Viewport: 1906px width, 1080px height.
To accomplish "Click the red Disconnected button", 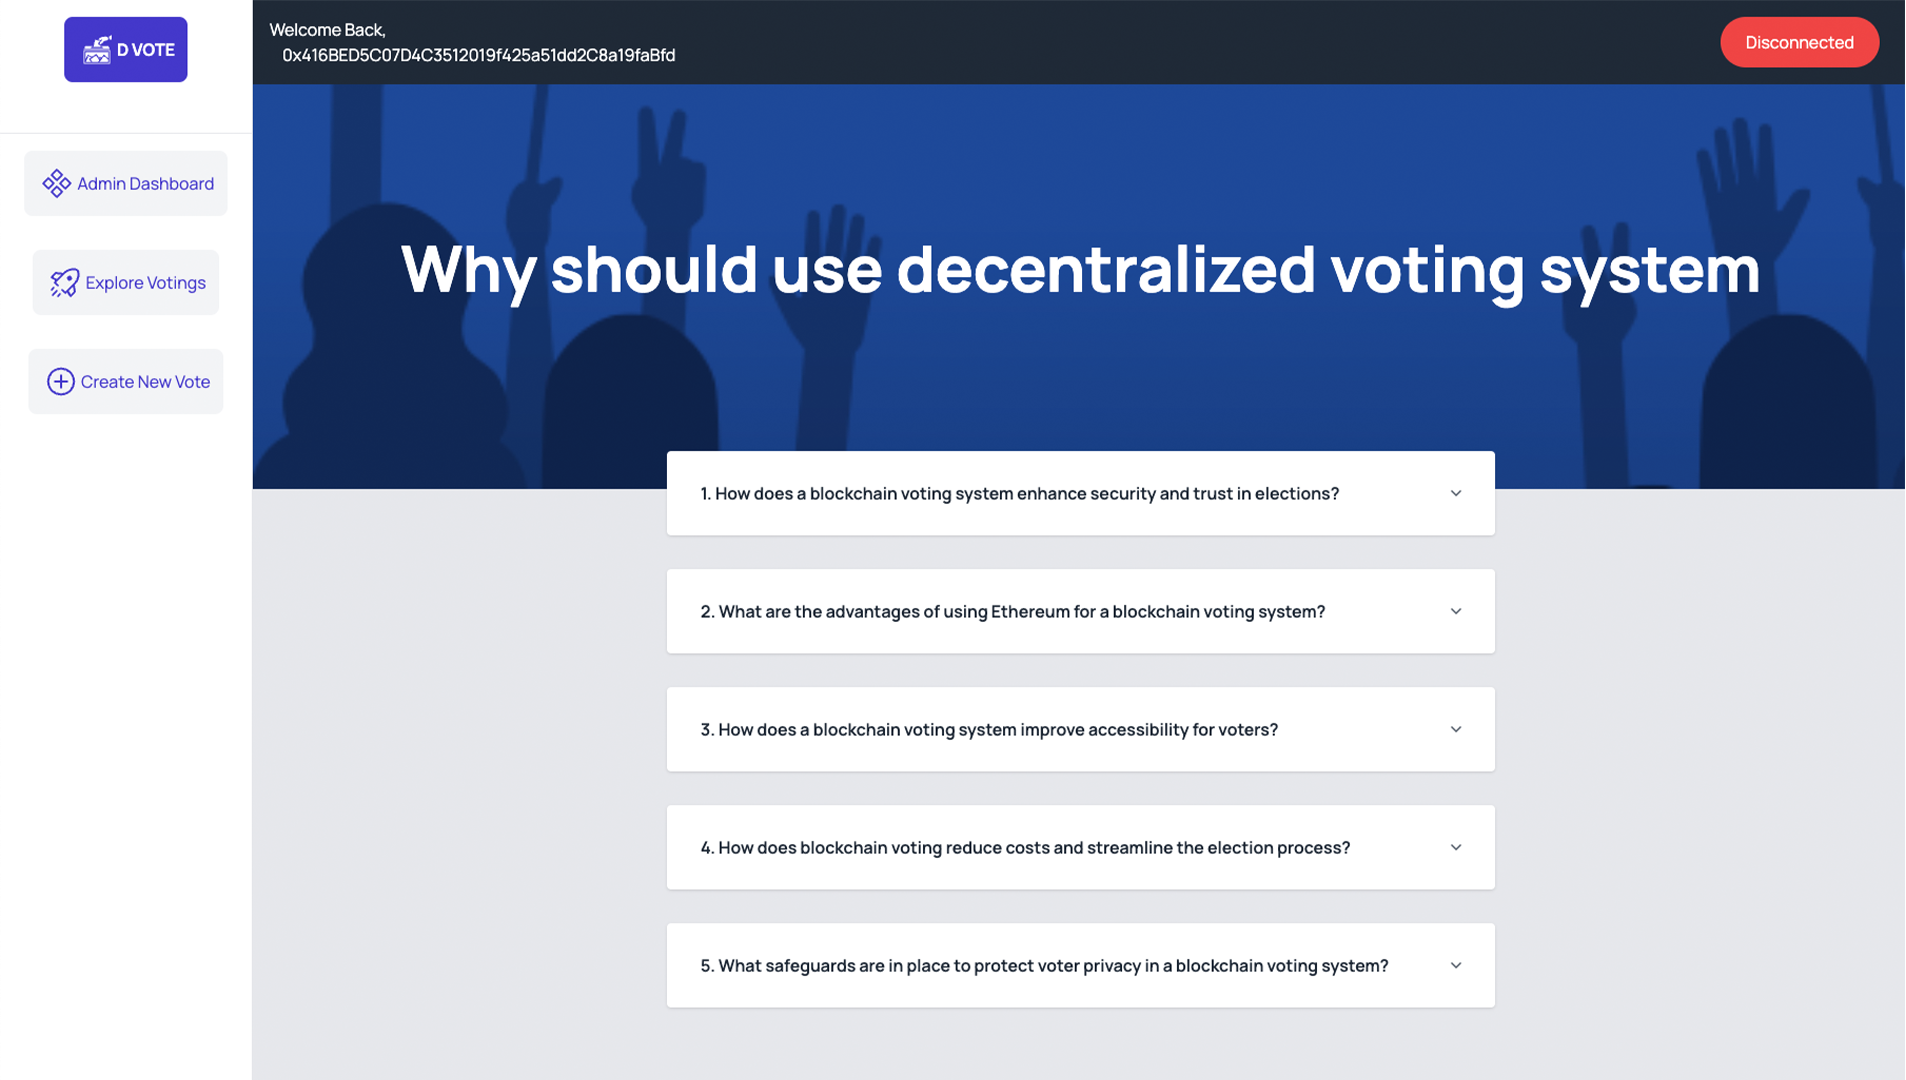I will coord(1798,42).
